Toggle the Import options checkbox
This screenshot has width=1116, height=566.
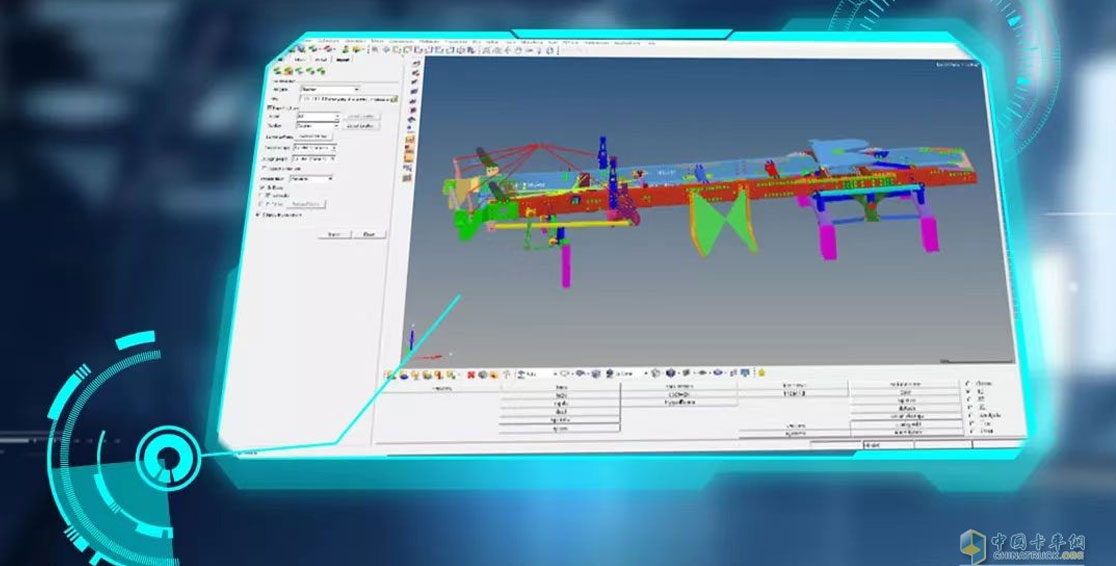[x=269, y=108]
